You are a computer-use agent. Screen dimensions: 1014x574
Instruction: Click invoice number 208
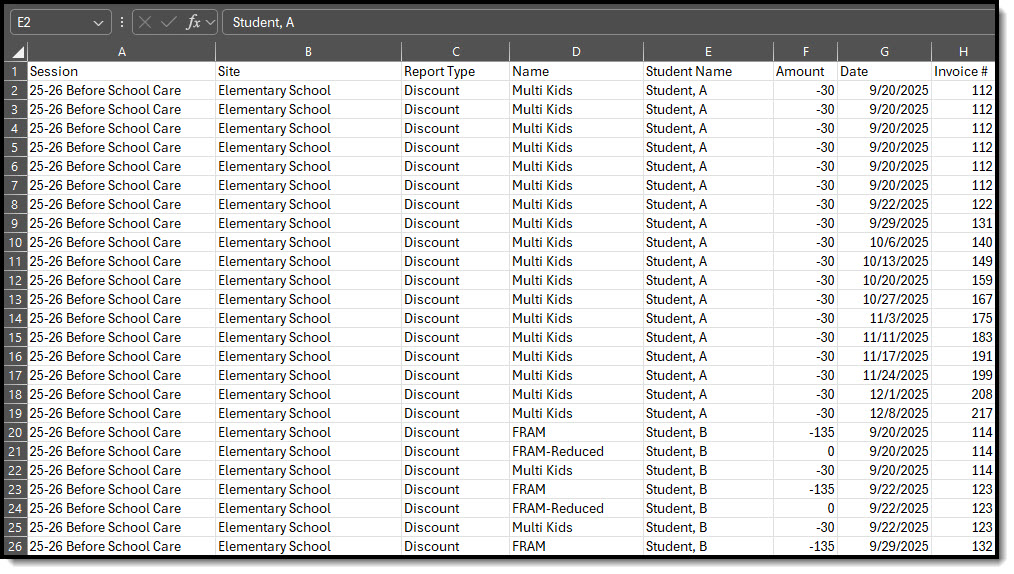(963, 394)
